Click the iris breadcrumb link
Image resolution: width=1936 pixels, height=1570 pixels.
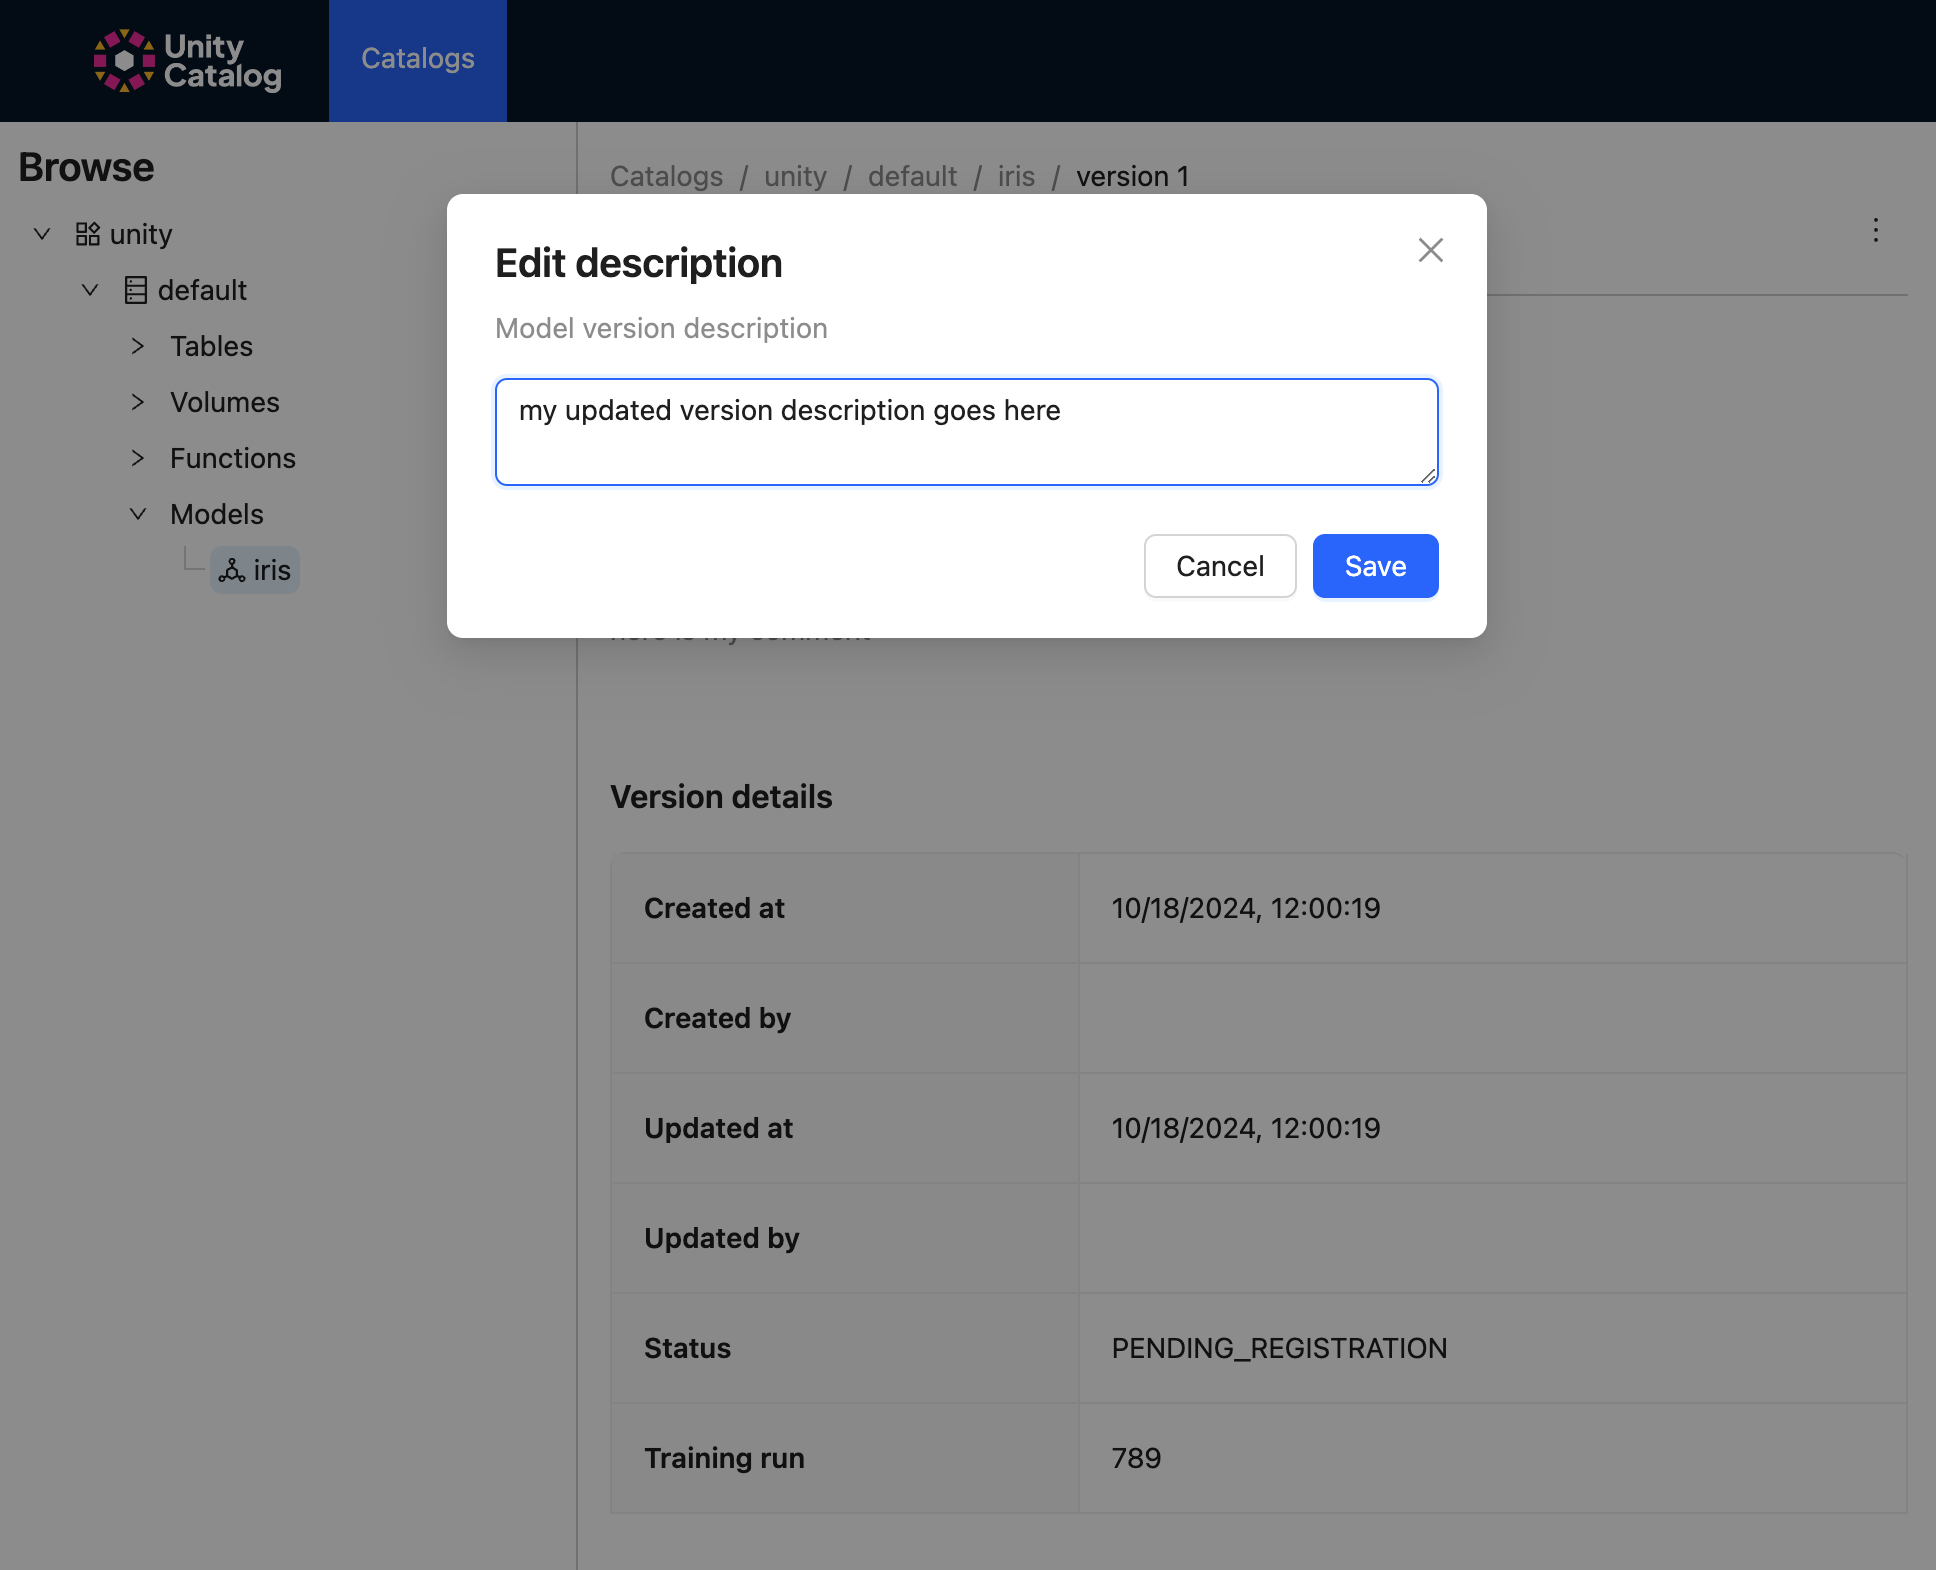[x=1017, y=176]
